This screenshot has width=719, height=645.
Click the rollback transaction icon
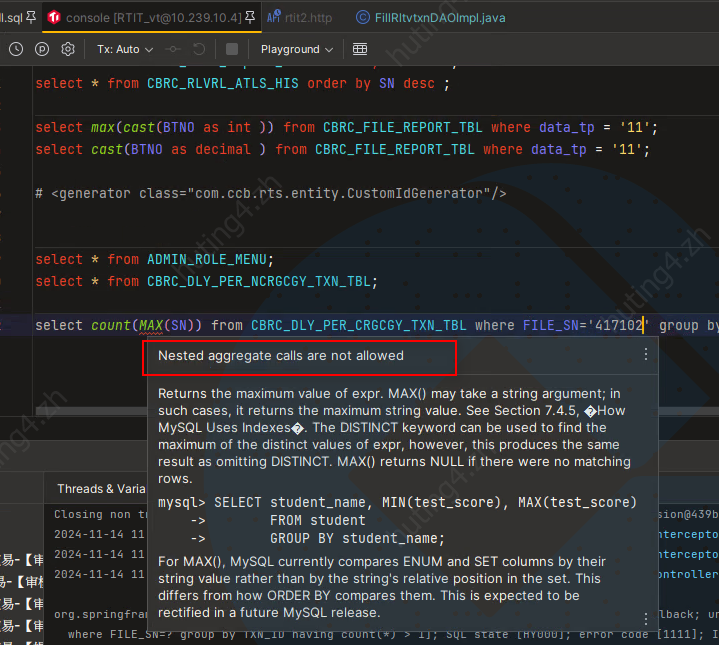[199, 49]
